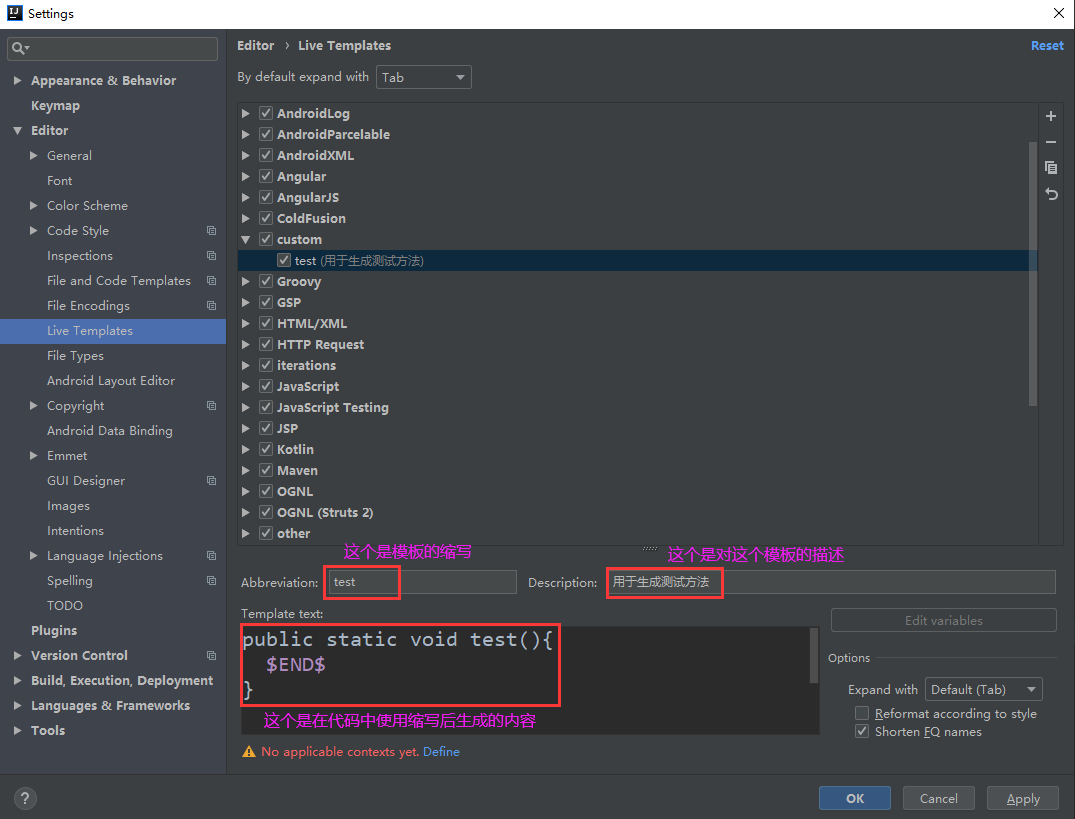
Task: Open the Keymap settings page
Action: [55, 106]
